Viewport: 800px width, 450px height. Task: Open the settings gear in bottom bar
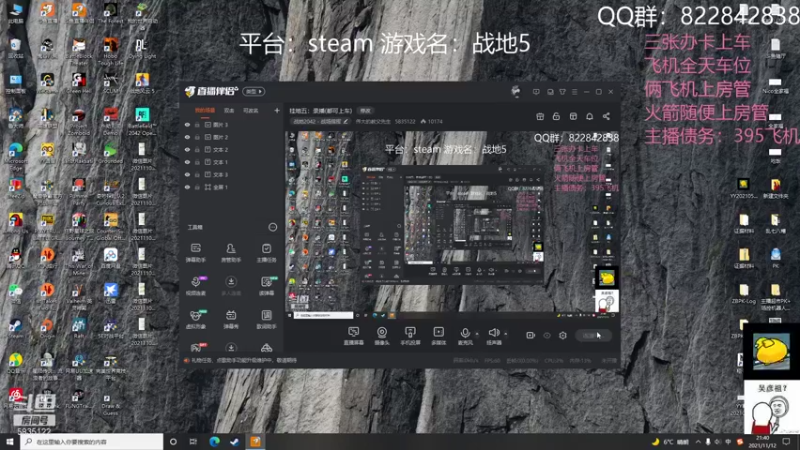tap(563, 335)
